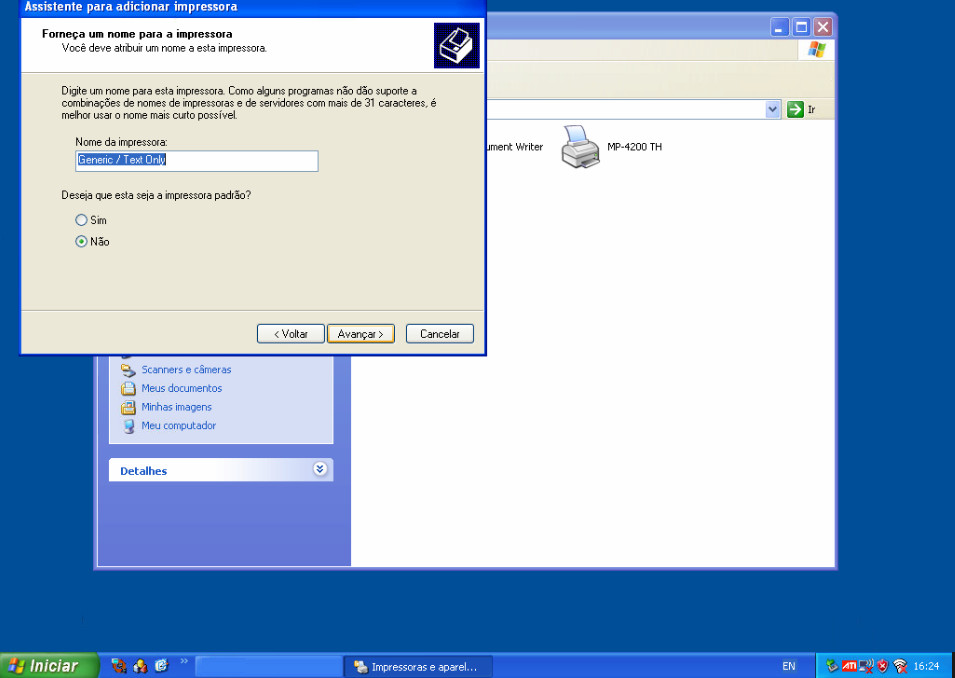The height and width of the screenshot is (678, 955).
Task: Click the Nome da impressora text field
Action: pos(197,160)
